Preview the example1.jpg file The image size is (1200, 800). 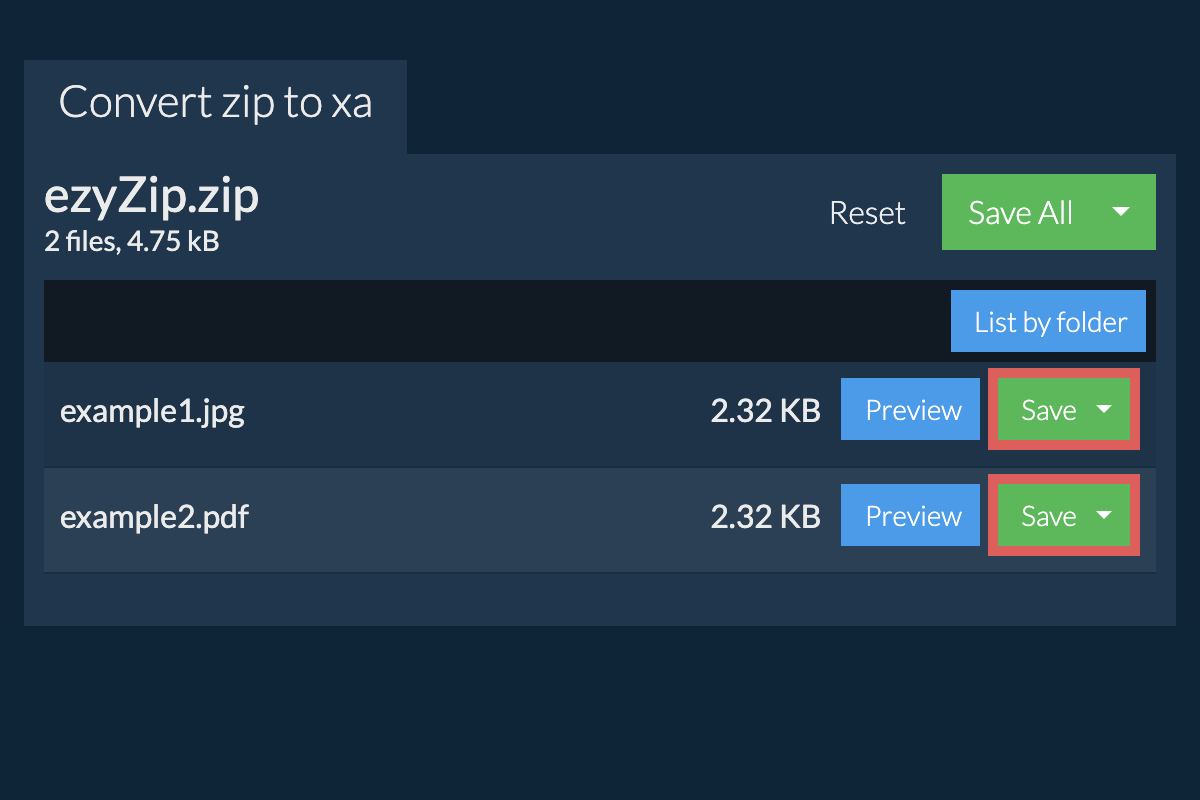point(912,410)
